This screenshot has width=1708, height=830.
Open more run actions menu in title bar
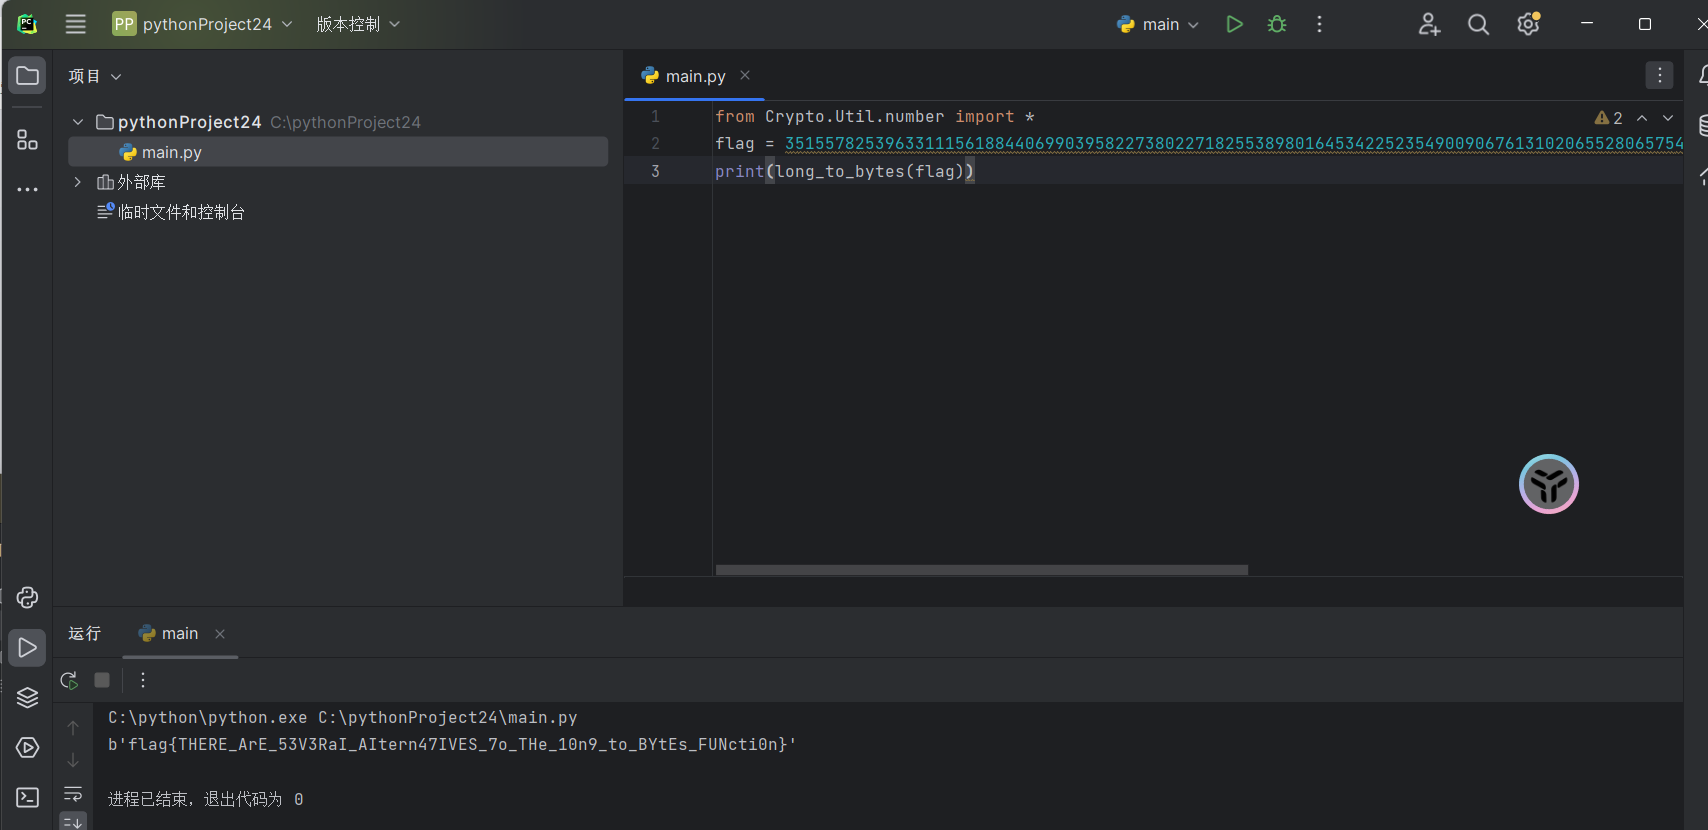[x=1320, y=24]
